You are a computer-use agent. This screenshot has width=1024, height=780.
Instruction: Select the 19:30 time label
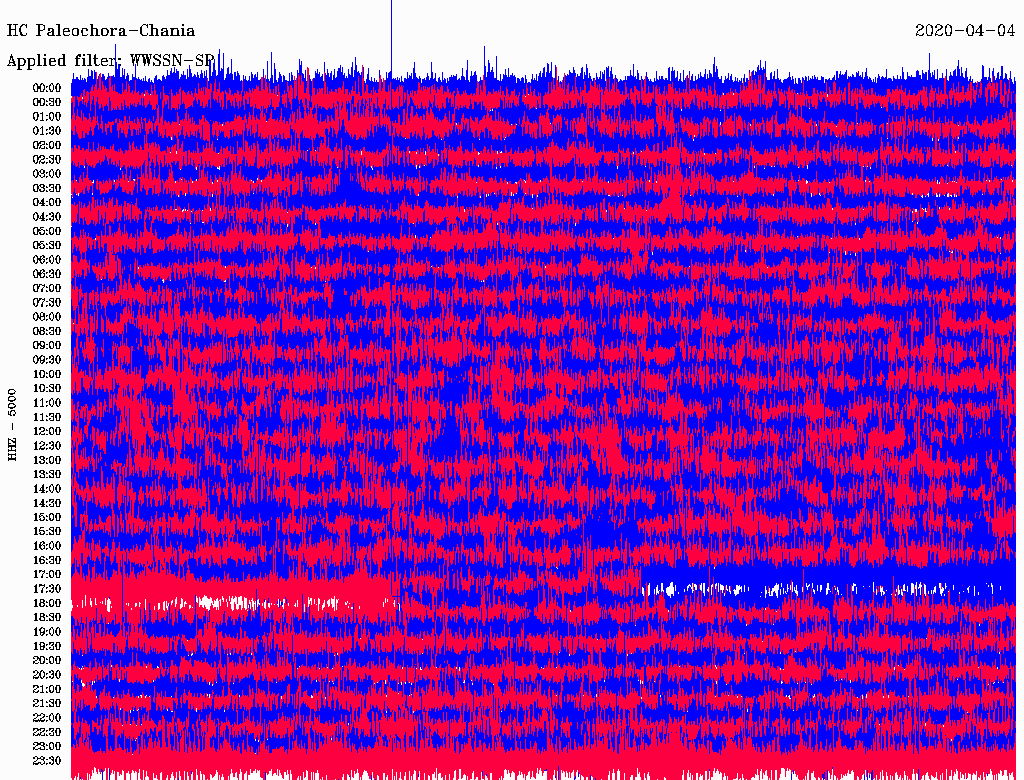(47, 646)
